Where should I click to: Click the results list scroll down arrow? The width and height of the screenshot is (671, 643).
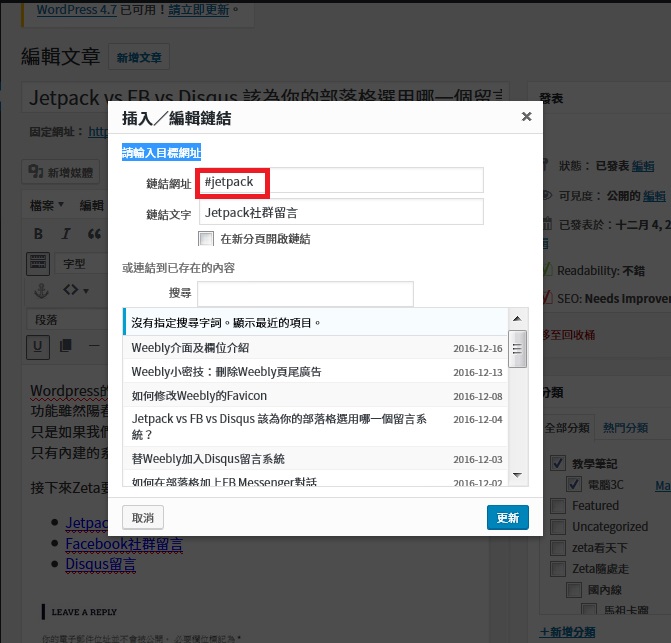point(517,475)
